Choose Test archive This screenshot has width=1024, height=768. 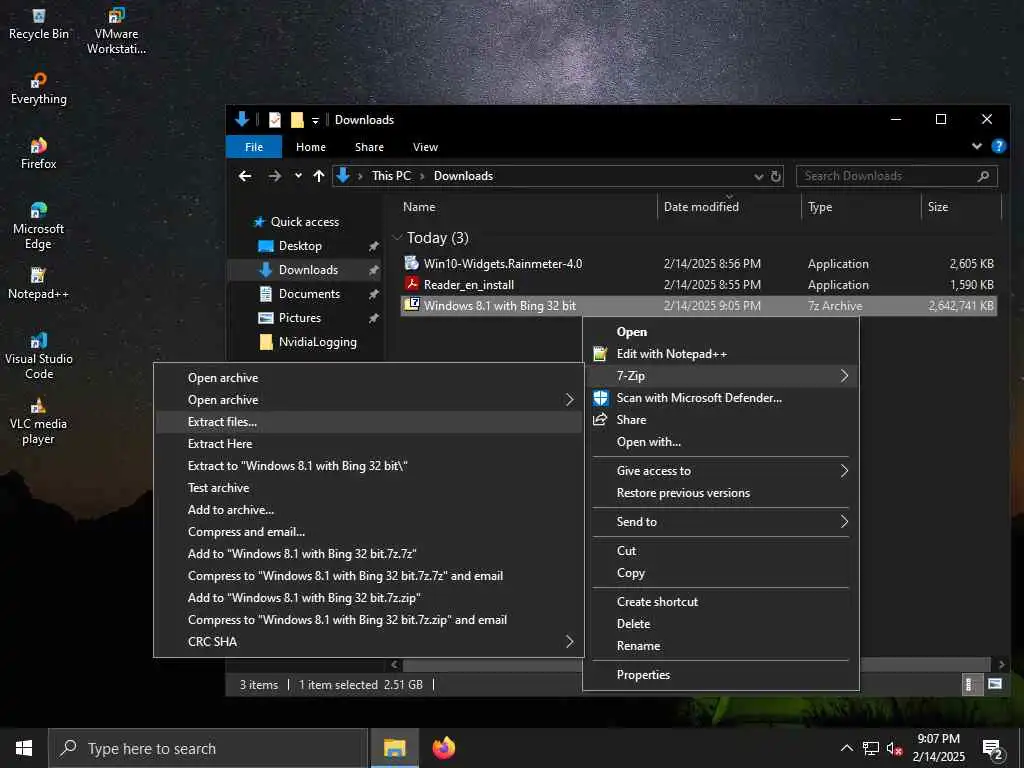tap(369, 488)
